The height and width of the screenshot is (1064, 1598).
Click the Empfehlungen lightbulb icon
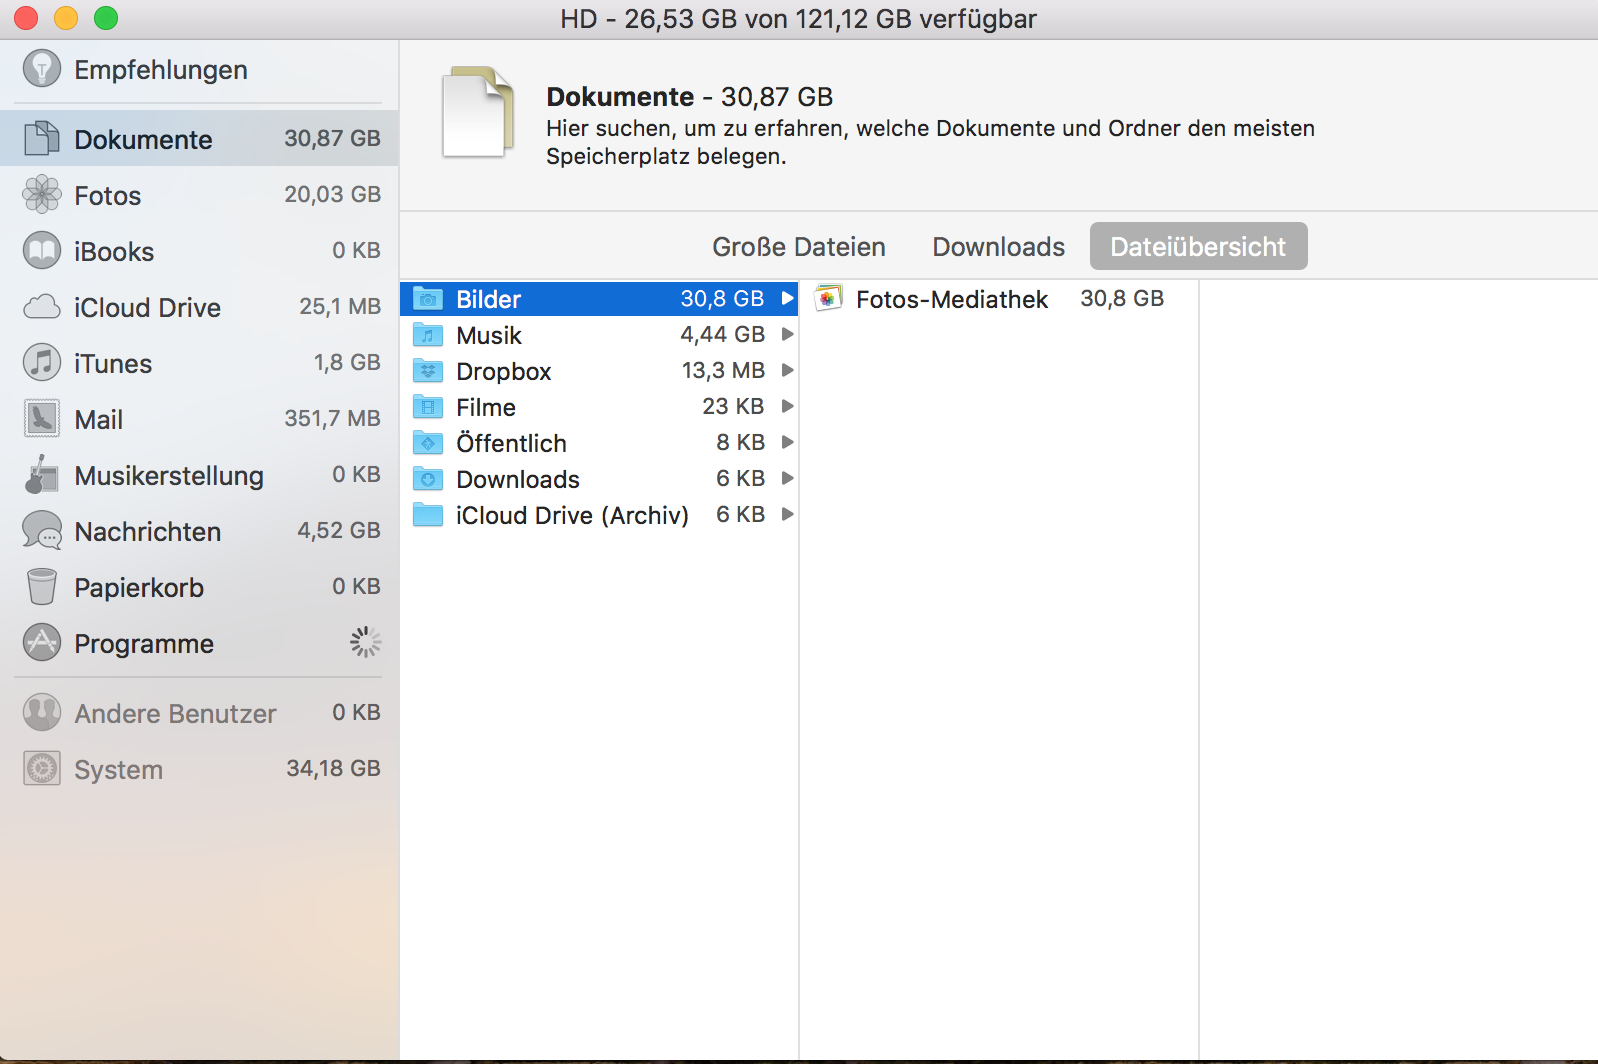(x=42, y=69)
